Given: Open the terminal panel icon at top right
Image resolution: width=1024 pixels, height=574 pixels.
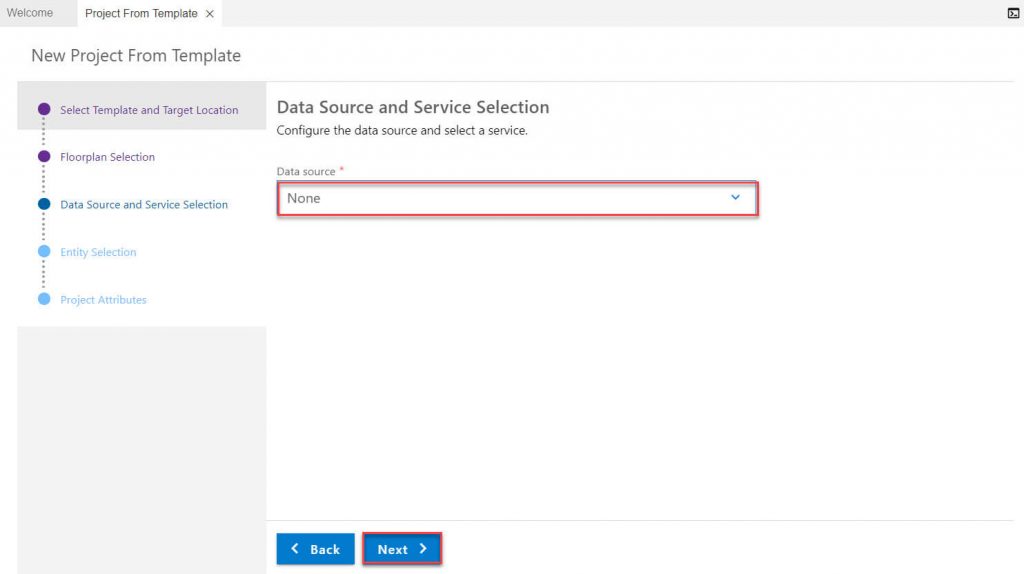Looking at the screenshot, I should point(1013,13).
